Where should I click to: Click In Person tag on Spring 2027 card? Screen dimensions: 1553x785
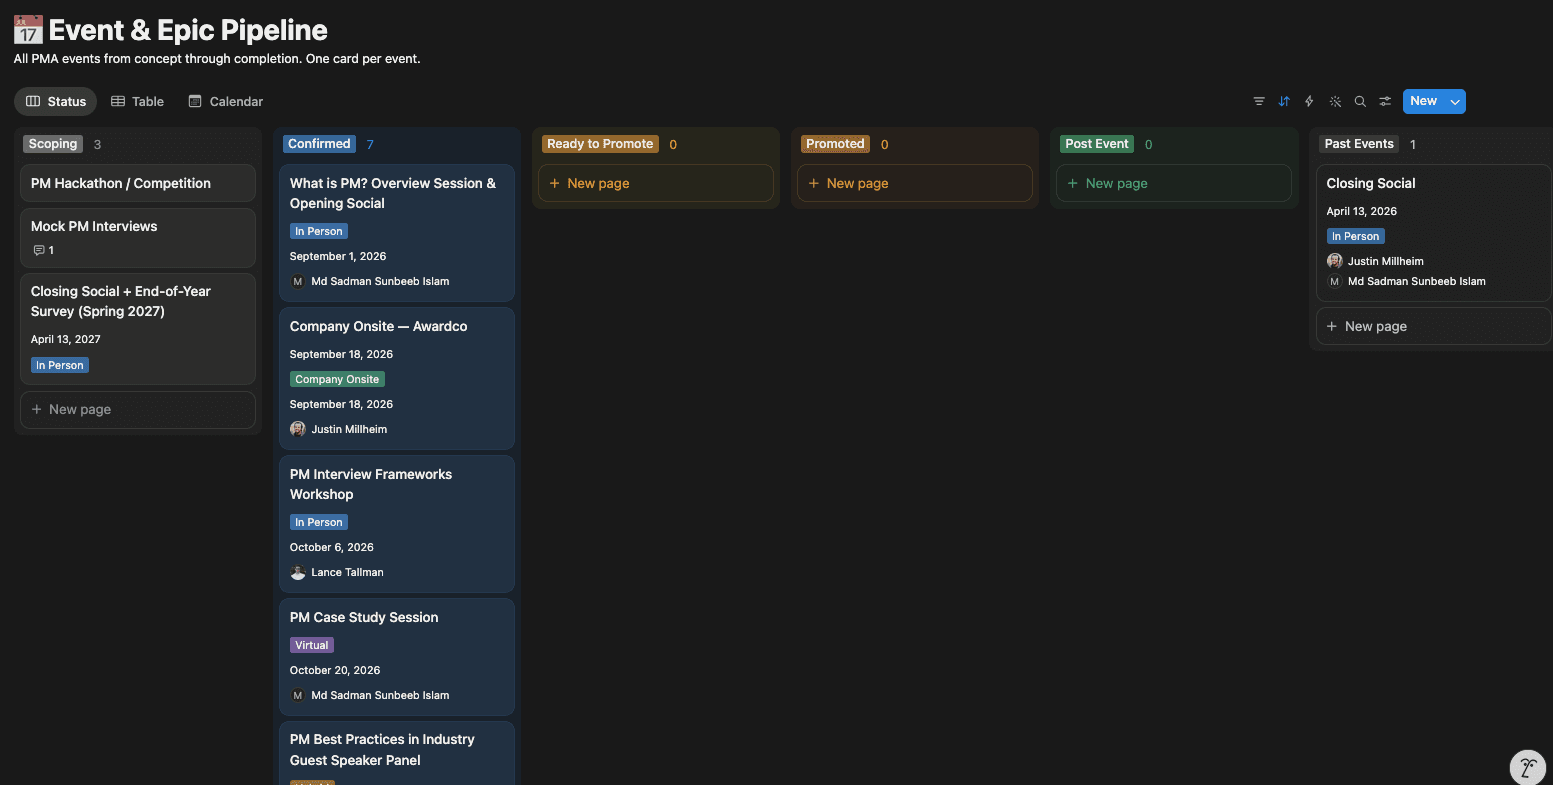pos(60,365)
